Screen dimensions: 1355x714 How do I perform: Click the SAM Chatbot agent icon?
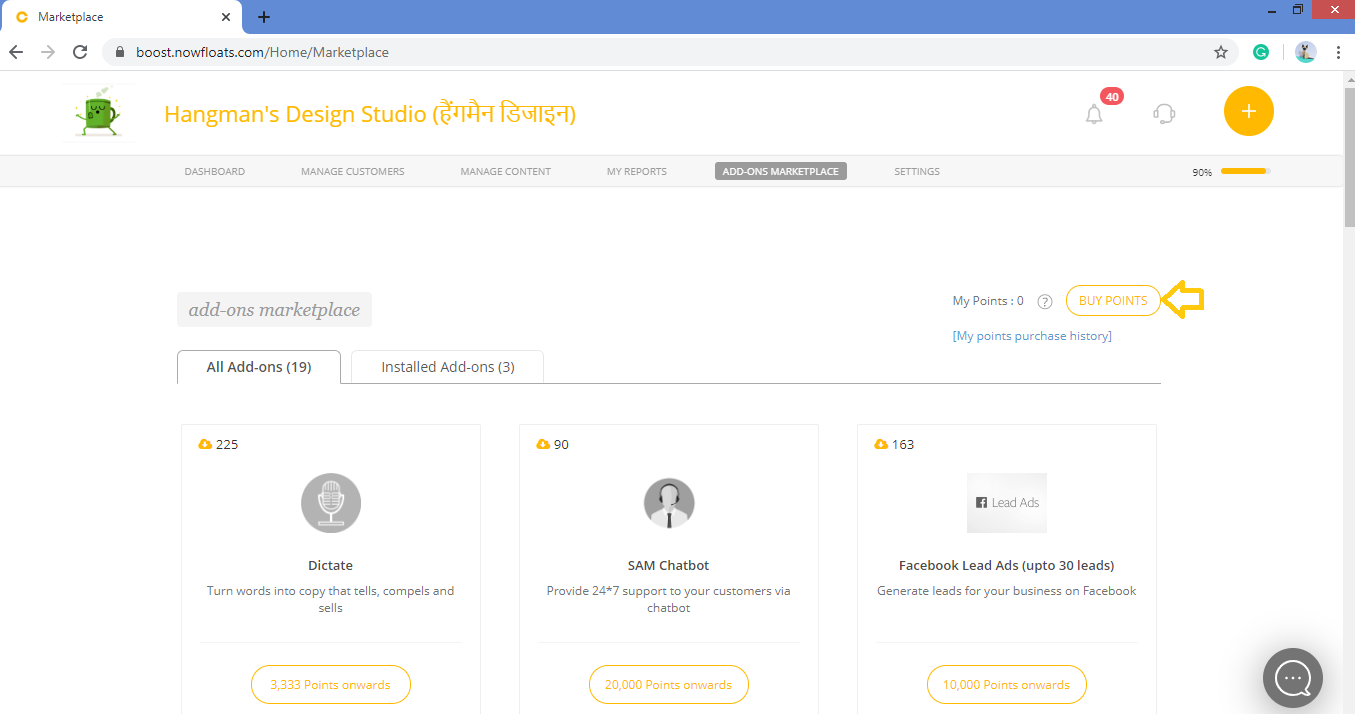pyautogui.click(x=668, y=503)
